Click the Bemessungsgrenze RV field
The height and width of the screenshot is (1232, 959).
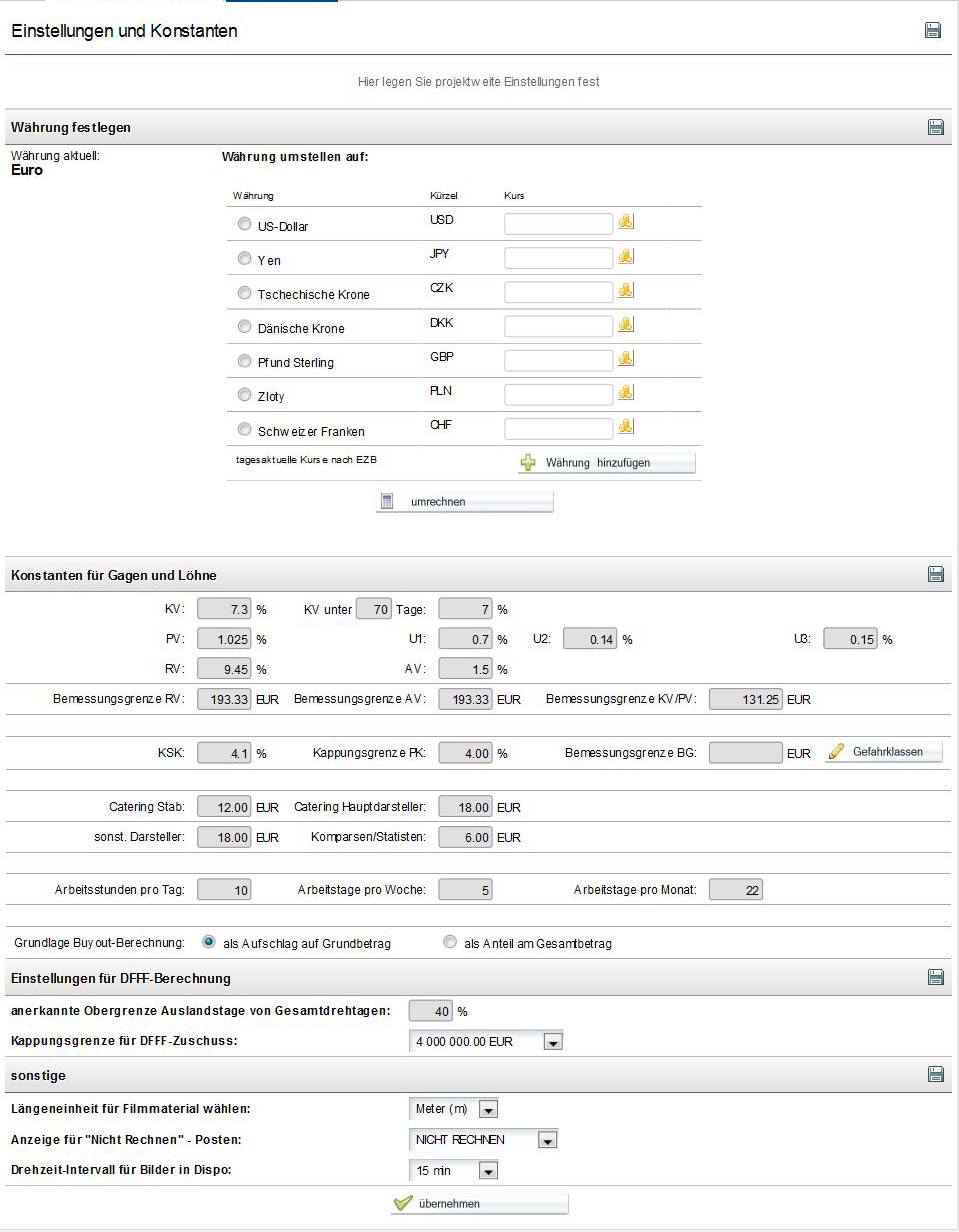coord(225,699)
